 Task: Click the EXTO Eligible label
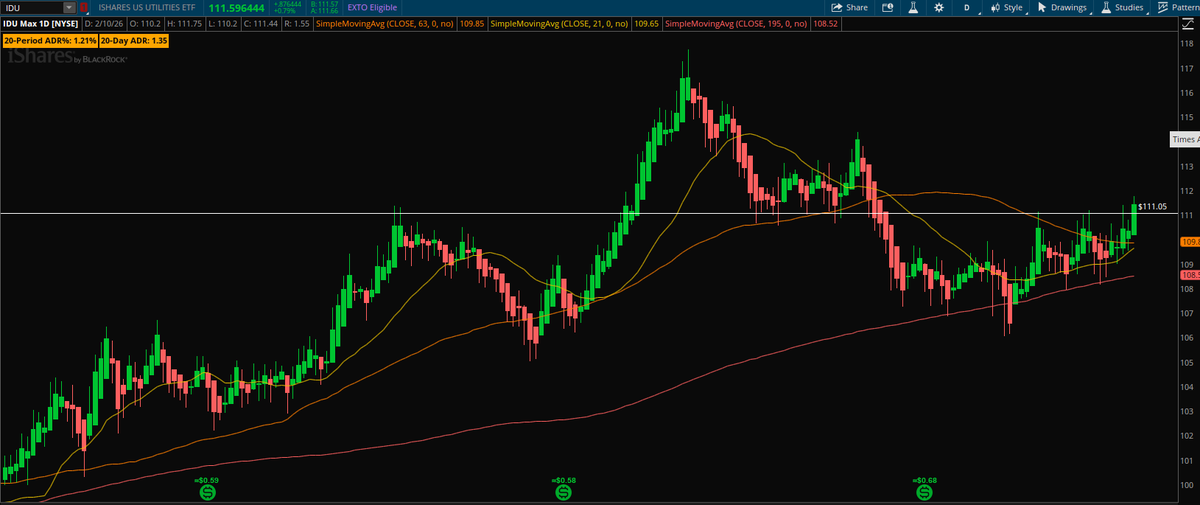(x=372, y=7)
